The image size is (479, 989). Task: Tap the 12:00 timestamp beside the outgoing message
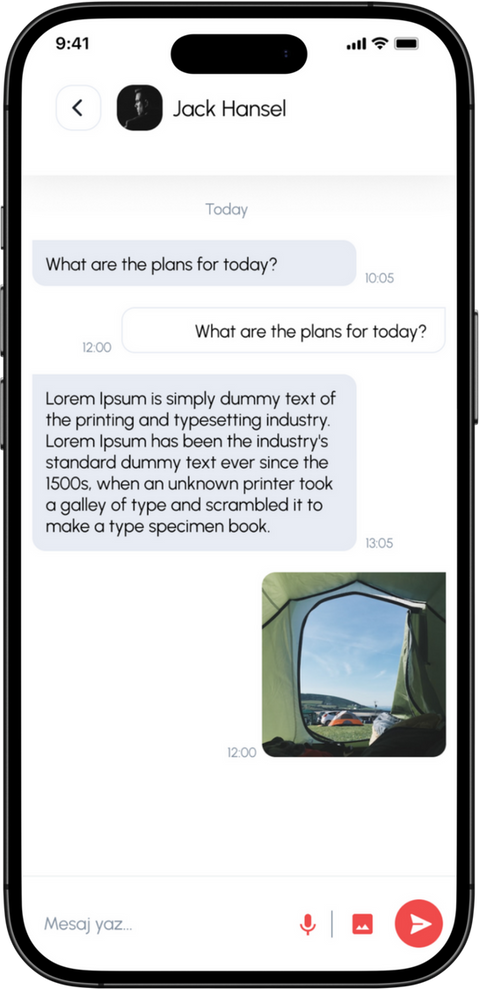[x=97, y=348]
